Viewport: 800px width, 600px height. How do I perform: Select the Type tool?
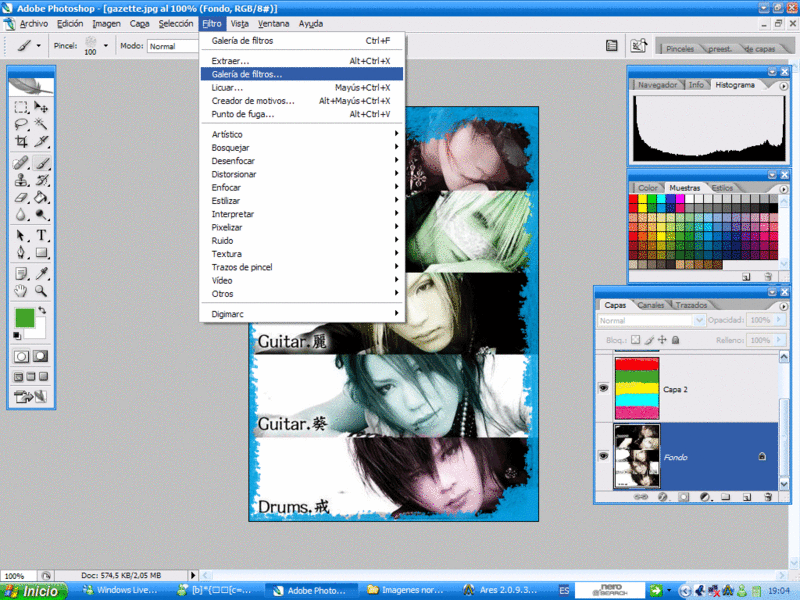point(41,235)
